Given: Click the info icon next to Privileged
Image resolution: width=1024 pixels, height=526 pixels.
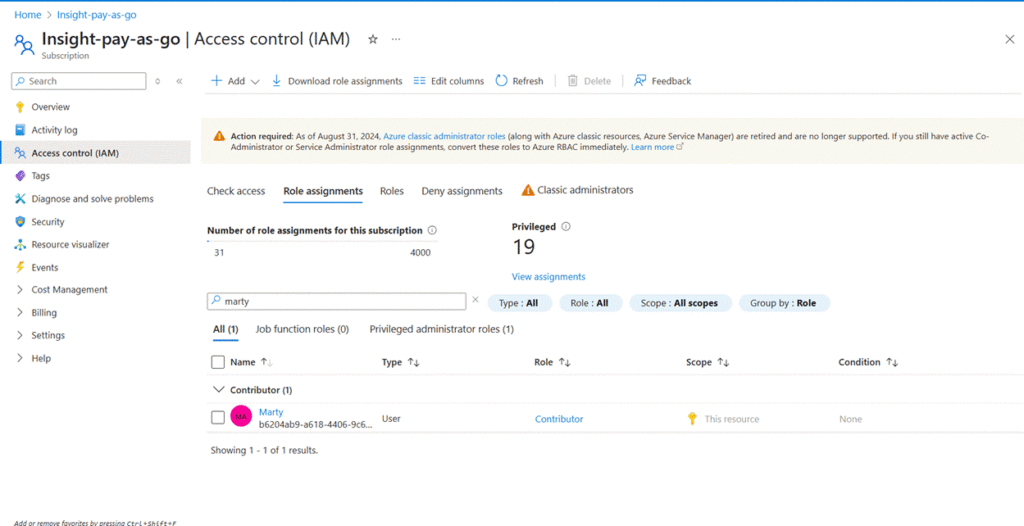Looking at the screenshot, I should 566,227.
